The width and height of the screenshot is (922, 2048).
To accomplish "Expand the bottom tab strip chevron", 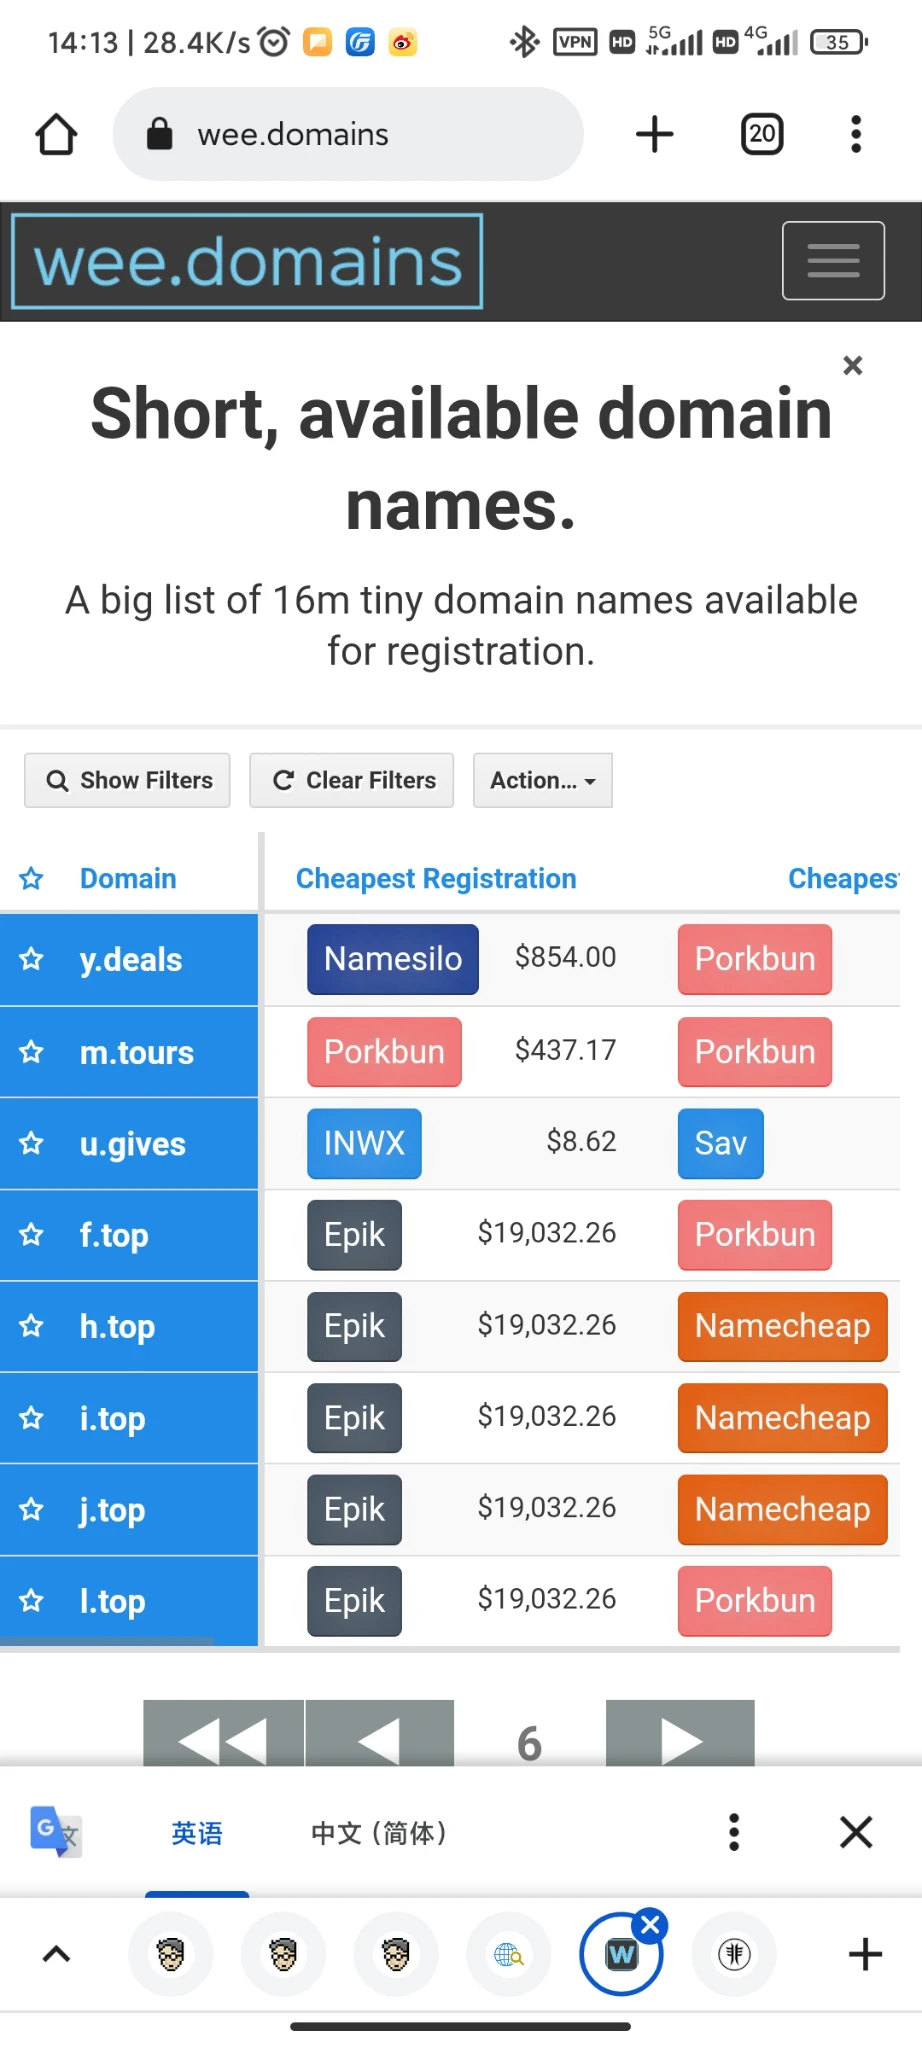I will 57,1954.
